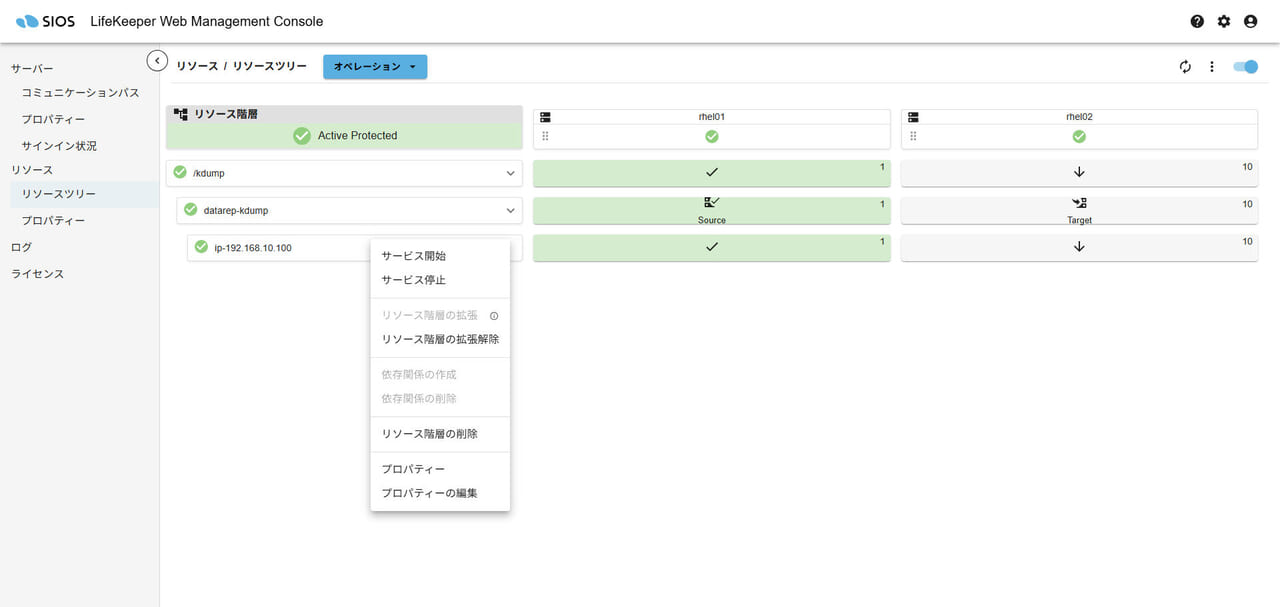Open the settings gear icon
1280x607 pixels.
1224,21
